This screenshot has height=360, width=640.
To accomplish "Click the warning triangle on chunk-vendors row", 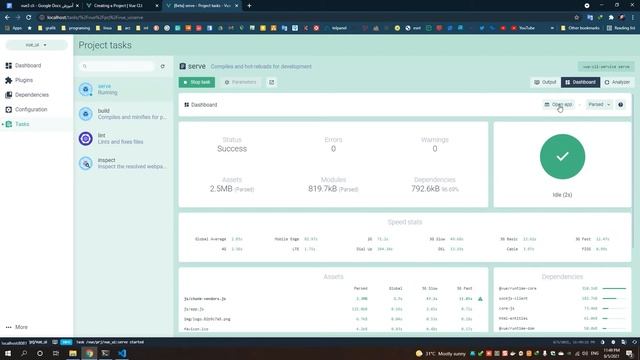I will (x=480, y=299).
